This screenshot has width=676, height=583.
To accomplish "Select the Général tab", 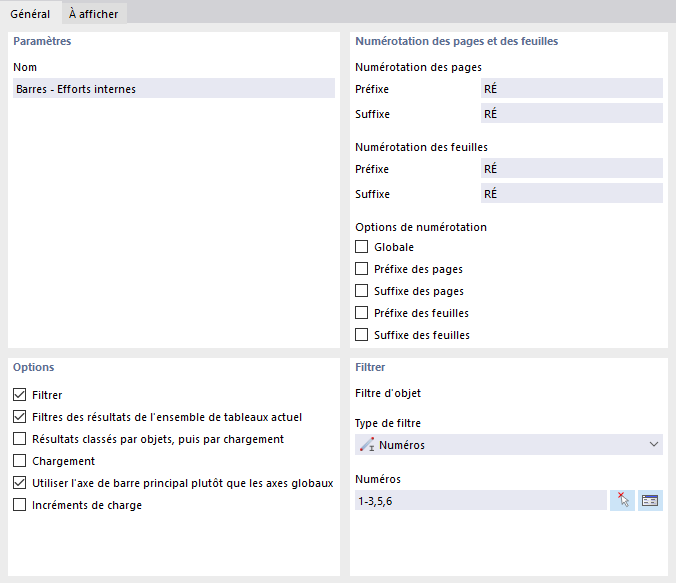I will point(30,14).
